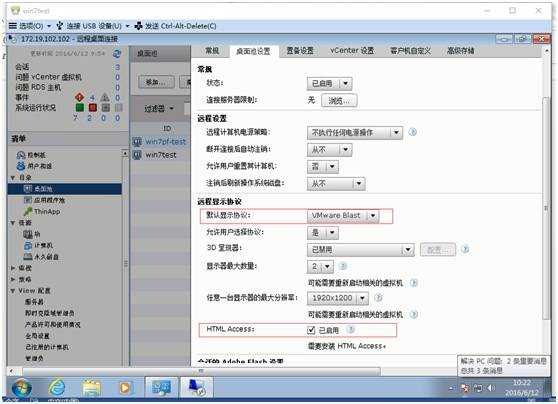This screenshot has height=404, width=558.
Task: Click the green system health status icon
Action: pos(80,107)
